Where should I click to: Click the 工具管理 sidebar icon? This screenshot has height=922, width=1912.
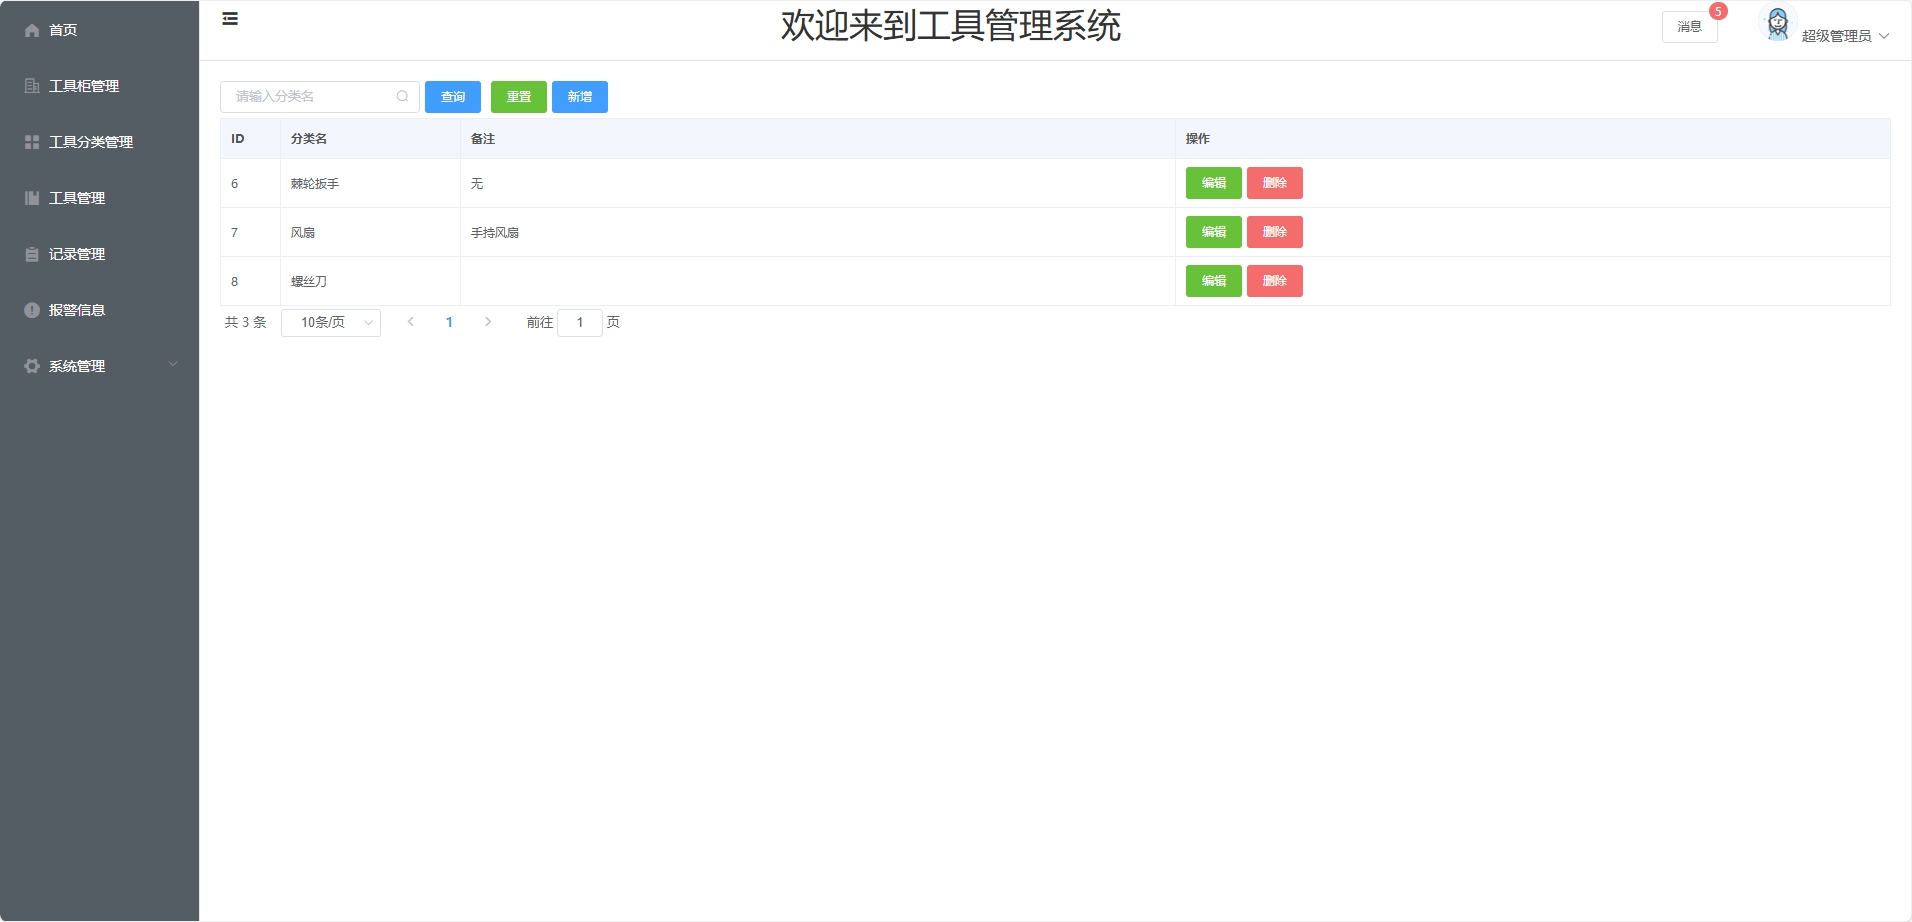tap(32, 198)
